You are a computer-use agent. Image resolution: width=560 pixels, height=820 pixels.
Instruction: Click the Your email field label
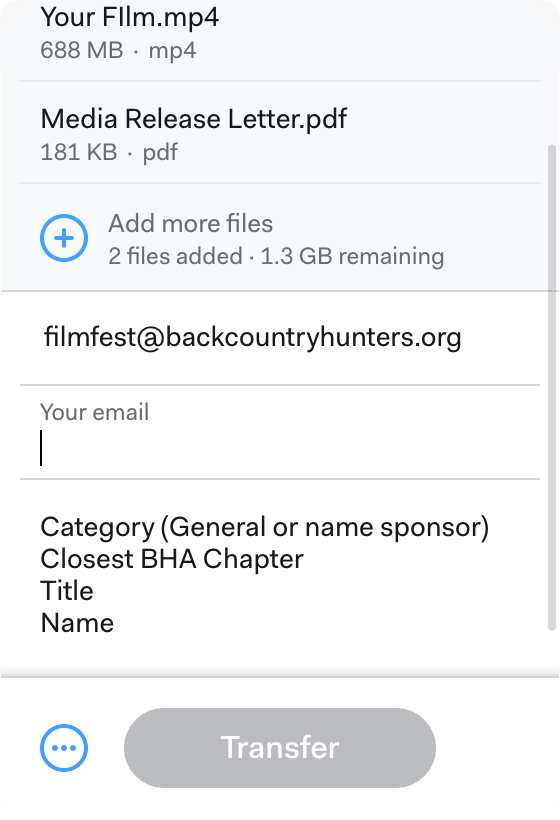pos(95,412)
